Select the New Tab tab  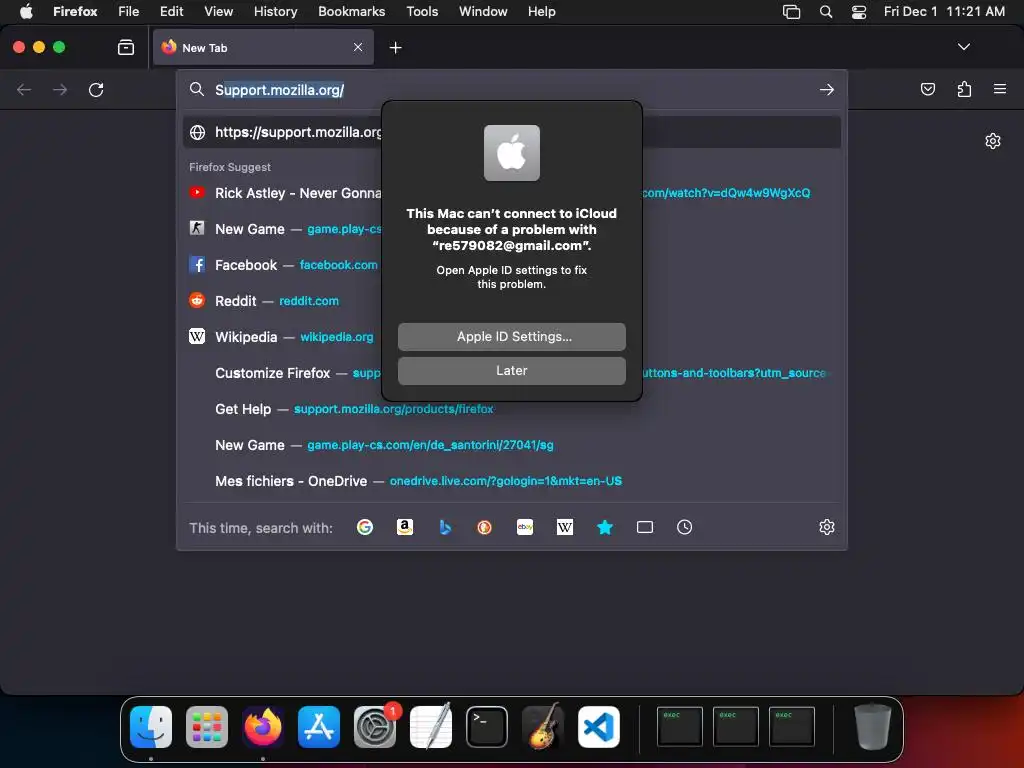pyautogui.click(x=263, y=47)
